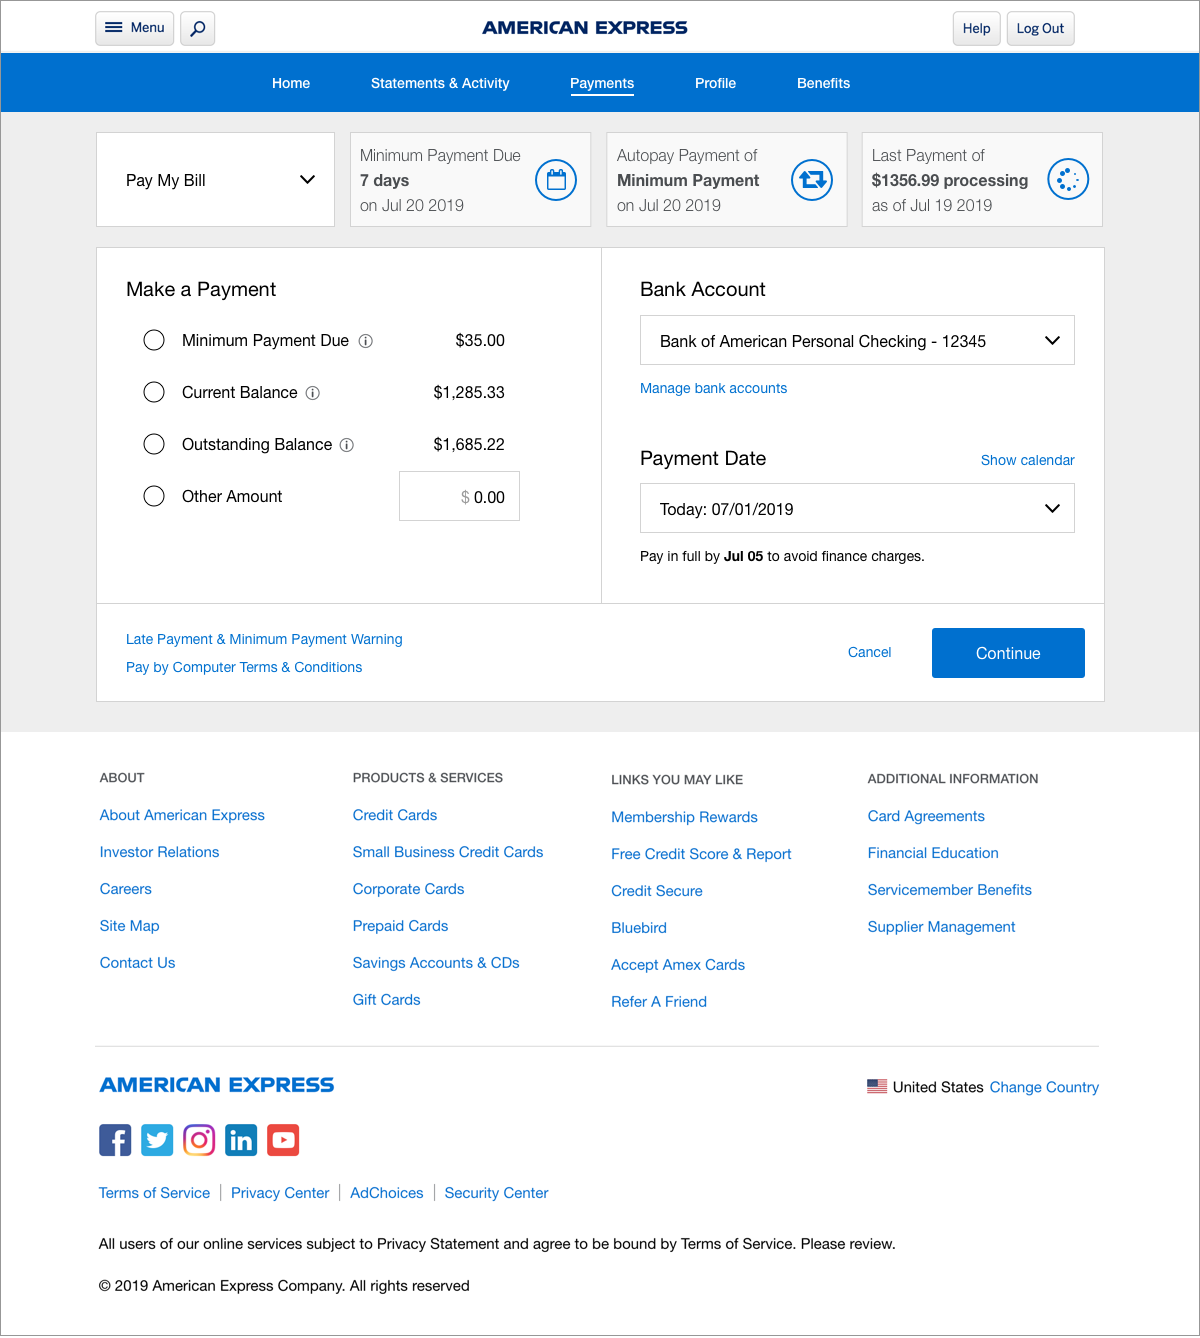
Task: Open Security Center footer link
Action: (496, 1193)
